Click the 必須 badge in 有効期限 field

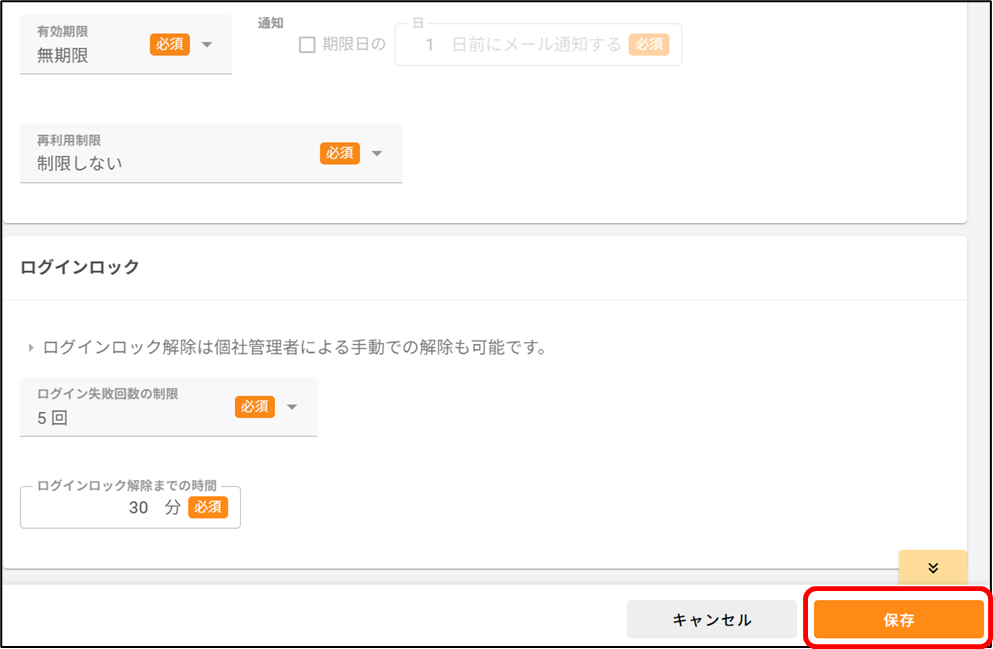170,44
